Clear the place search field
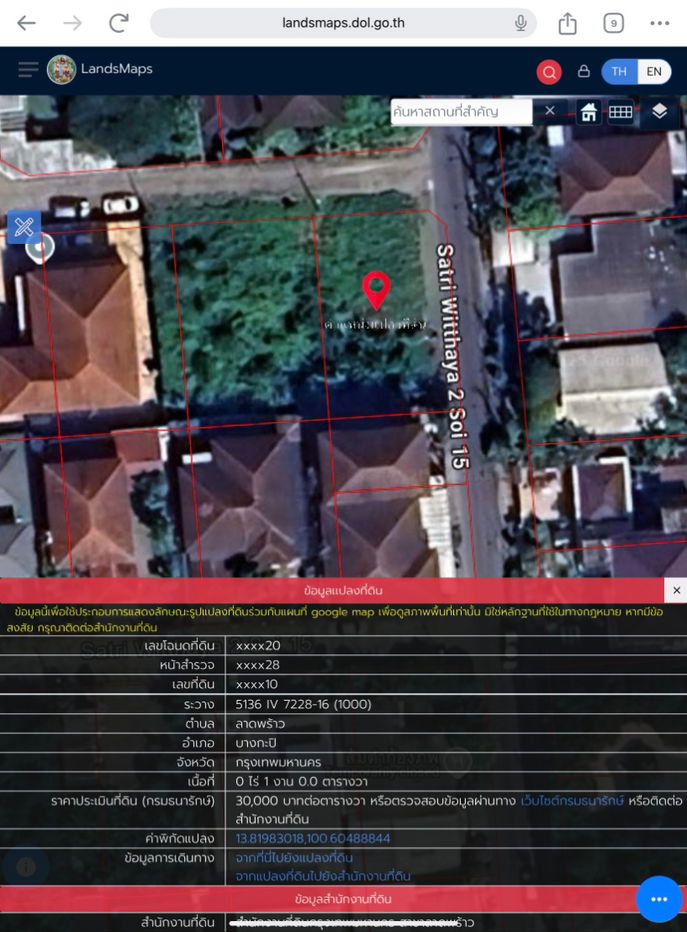Viewport: 687px width, 932px height. 549,111
